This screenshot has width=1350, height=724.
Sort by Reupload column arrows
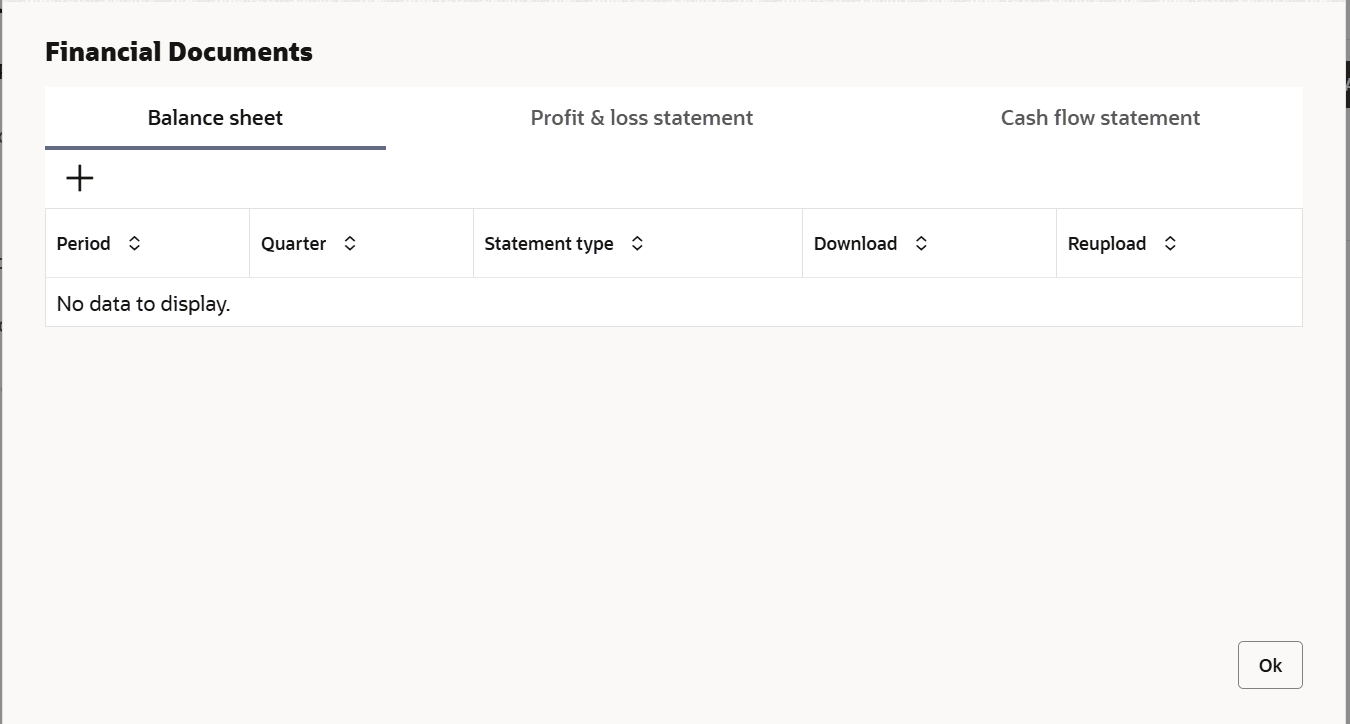click(1170, 244)
